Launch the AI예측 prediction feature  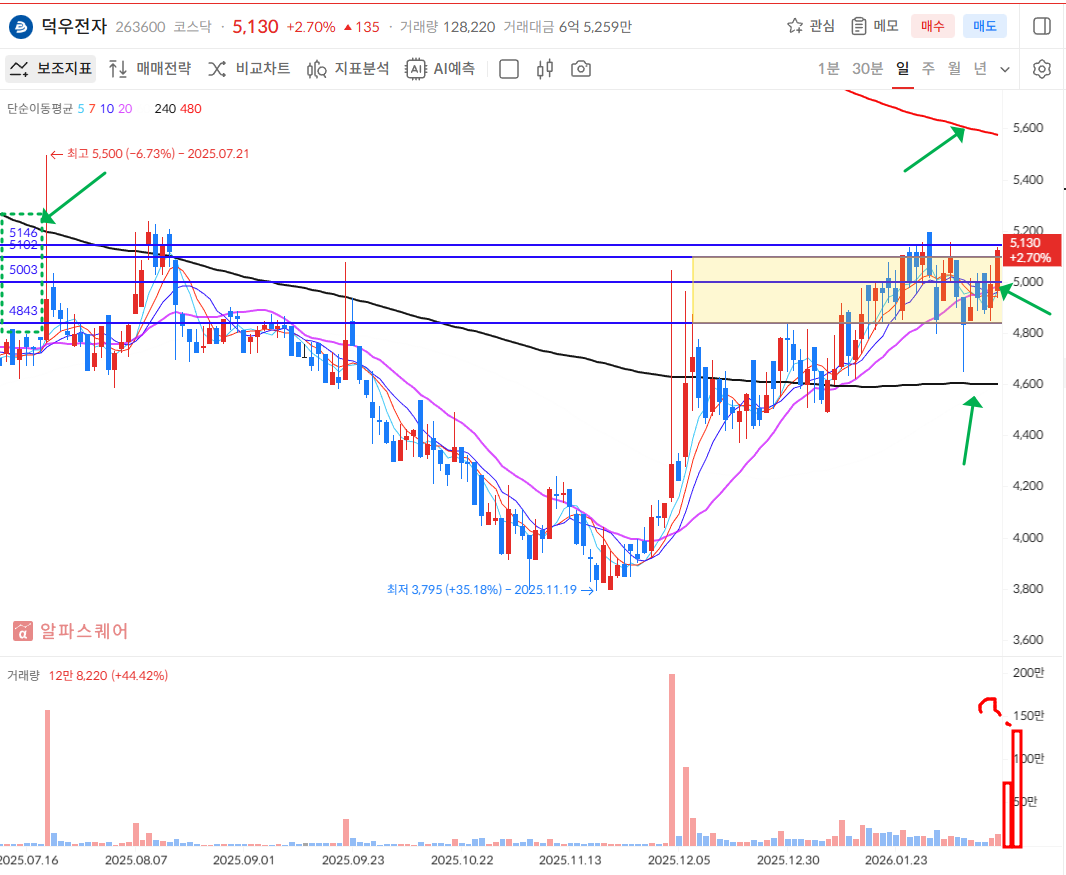click(441, 69)
